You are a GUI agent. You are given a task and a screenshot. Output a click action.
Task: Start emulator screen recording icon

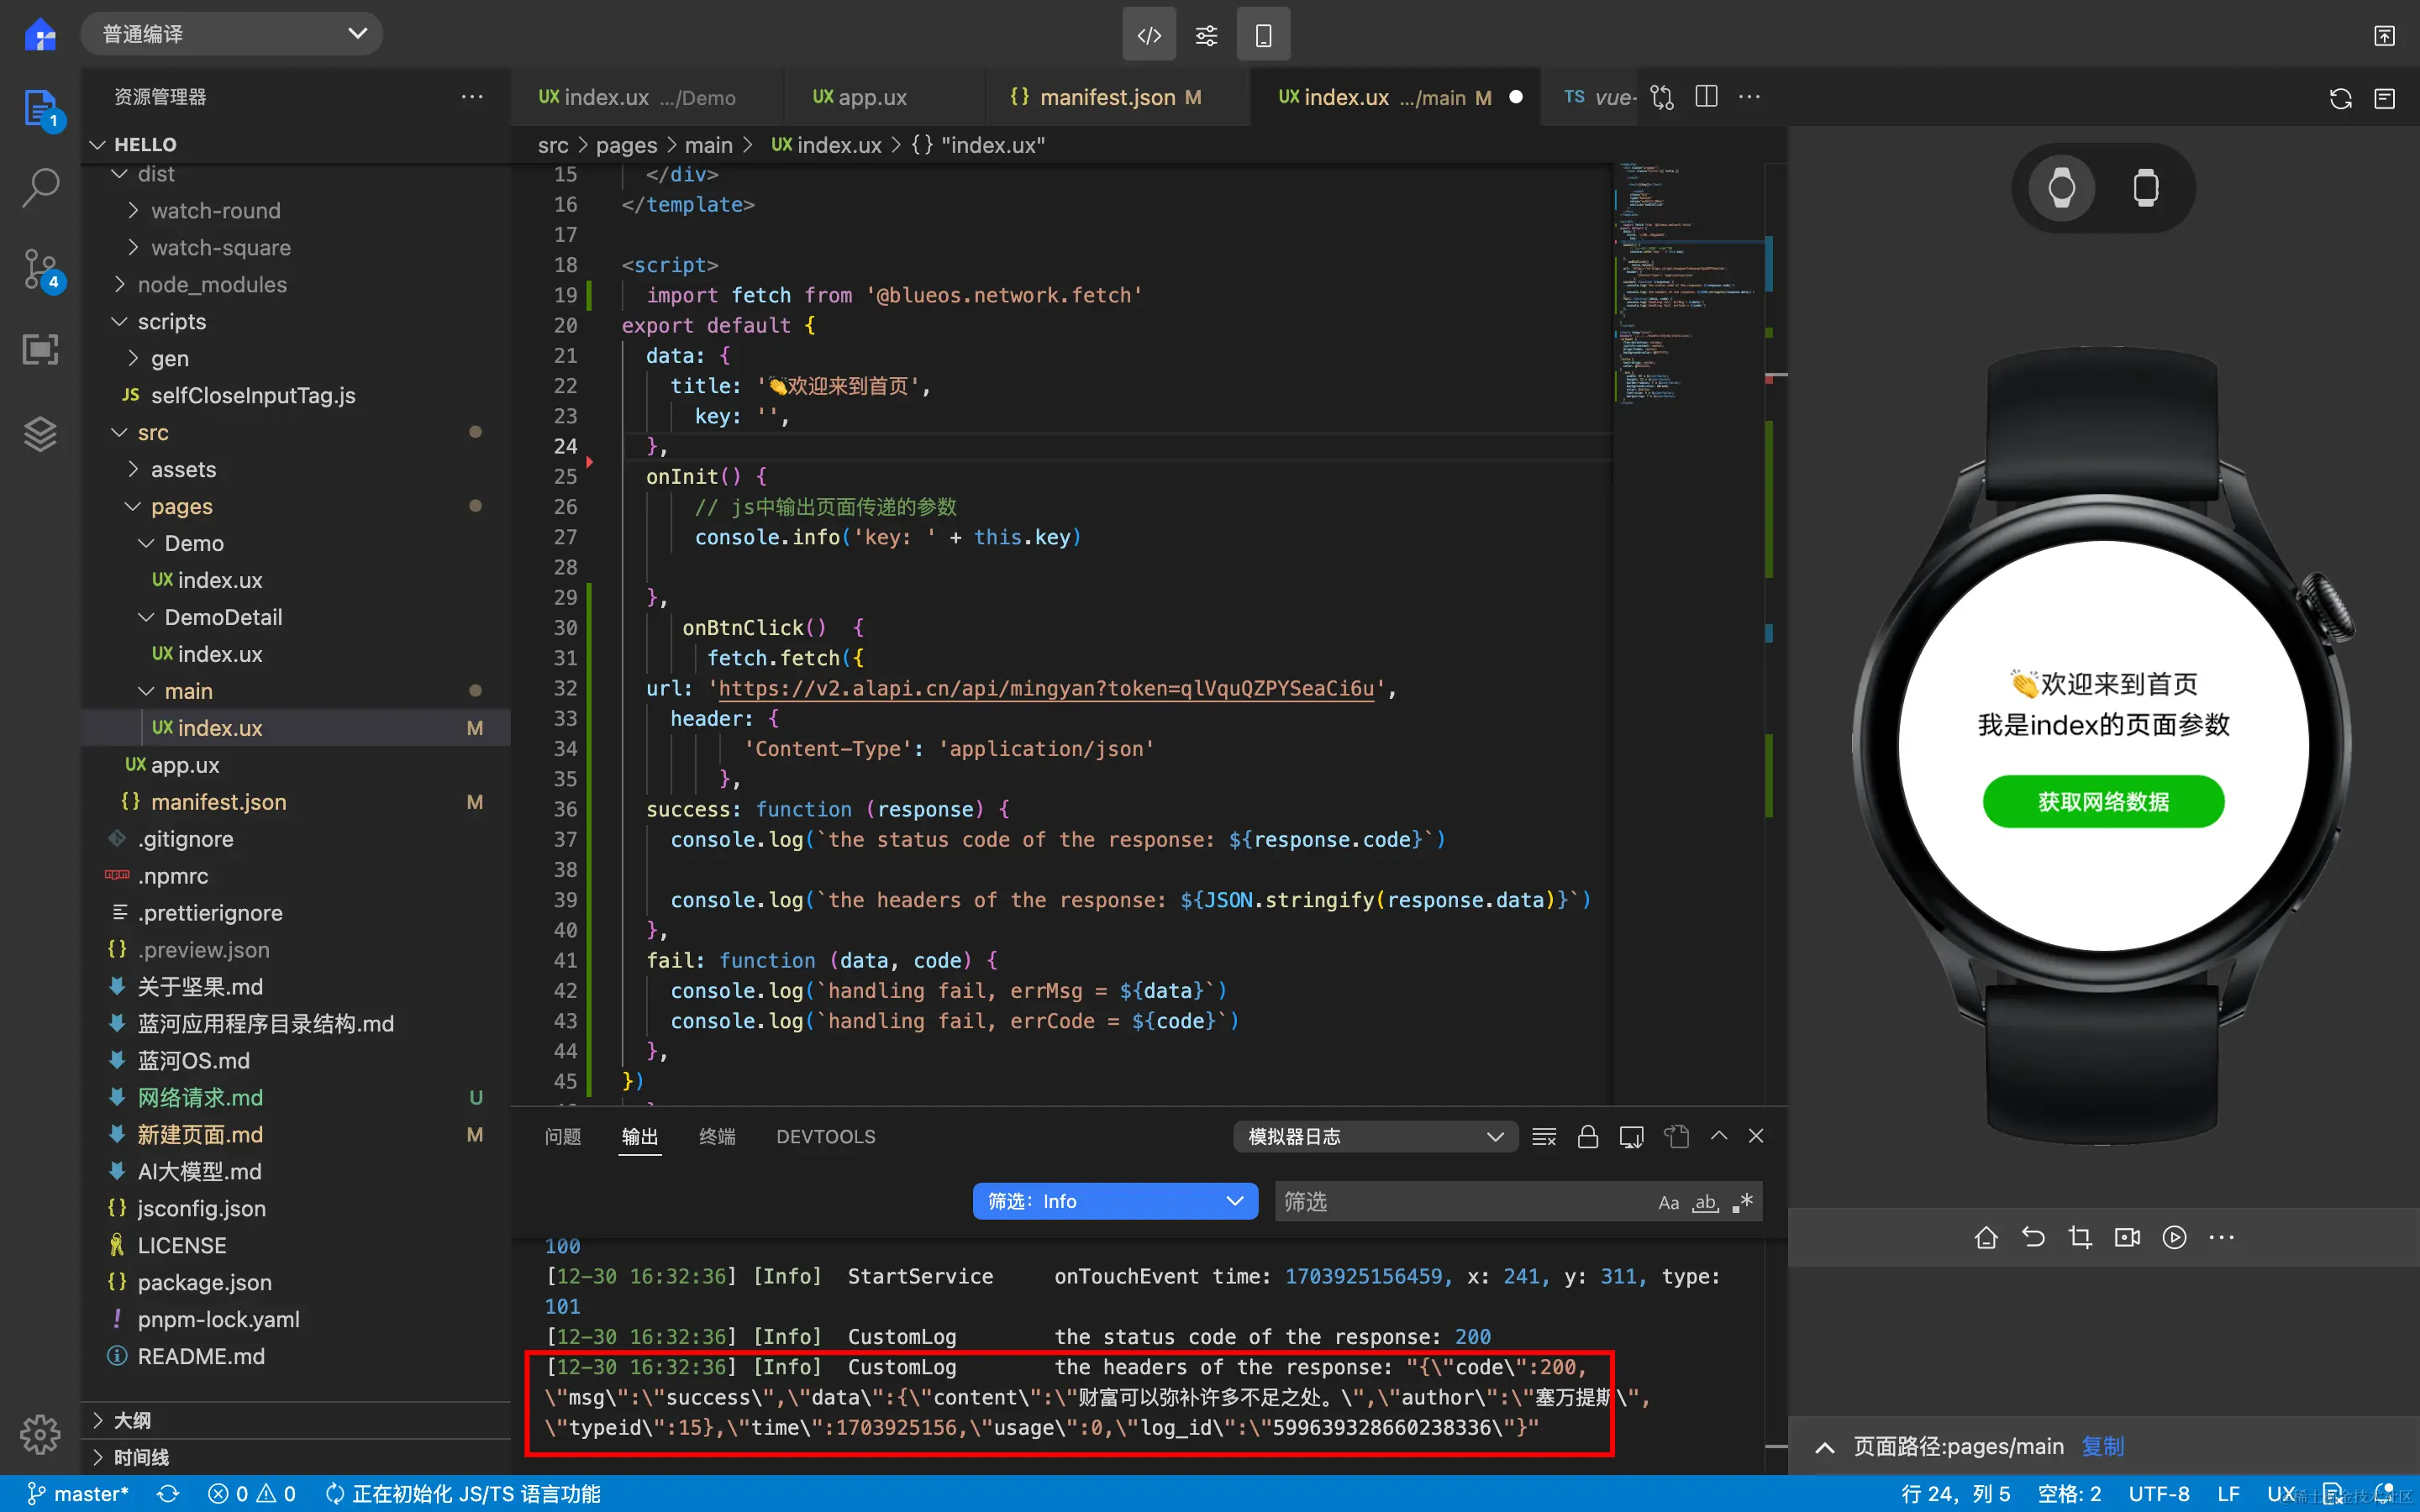2127,1237
